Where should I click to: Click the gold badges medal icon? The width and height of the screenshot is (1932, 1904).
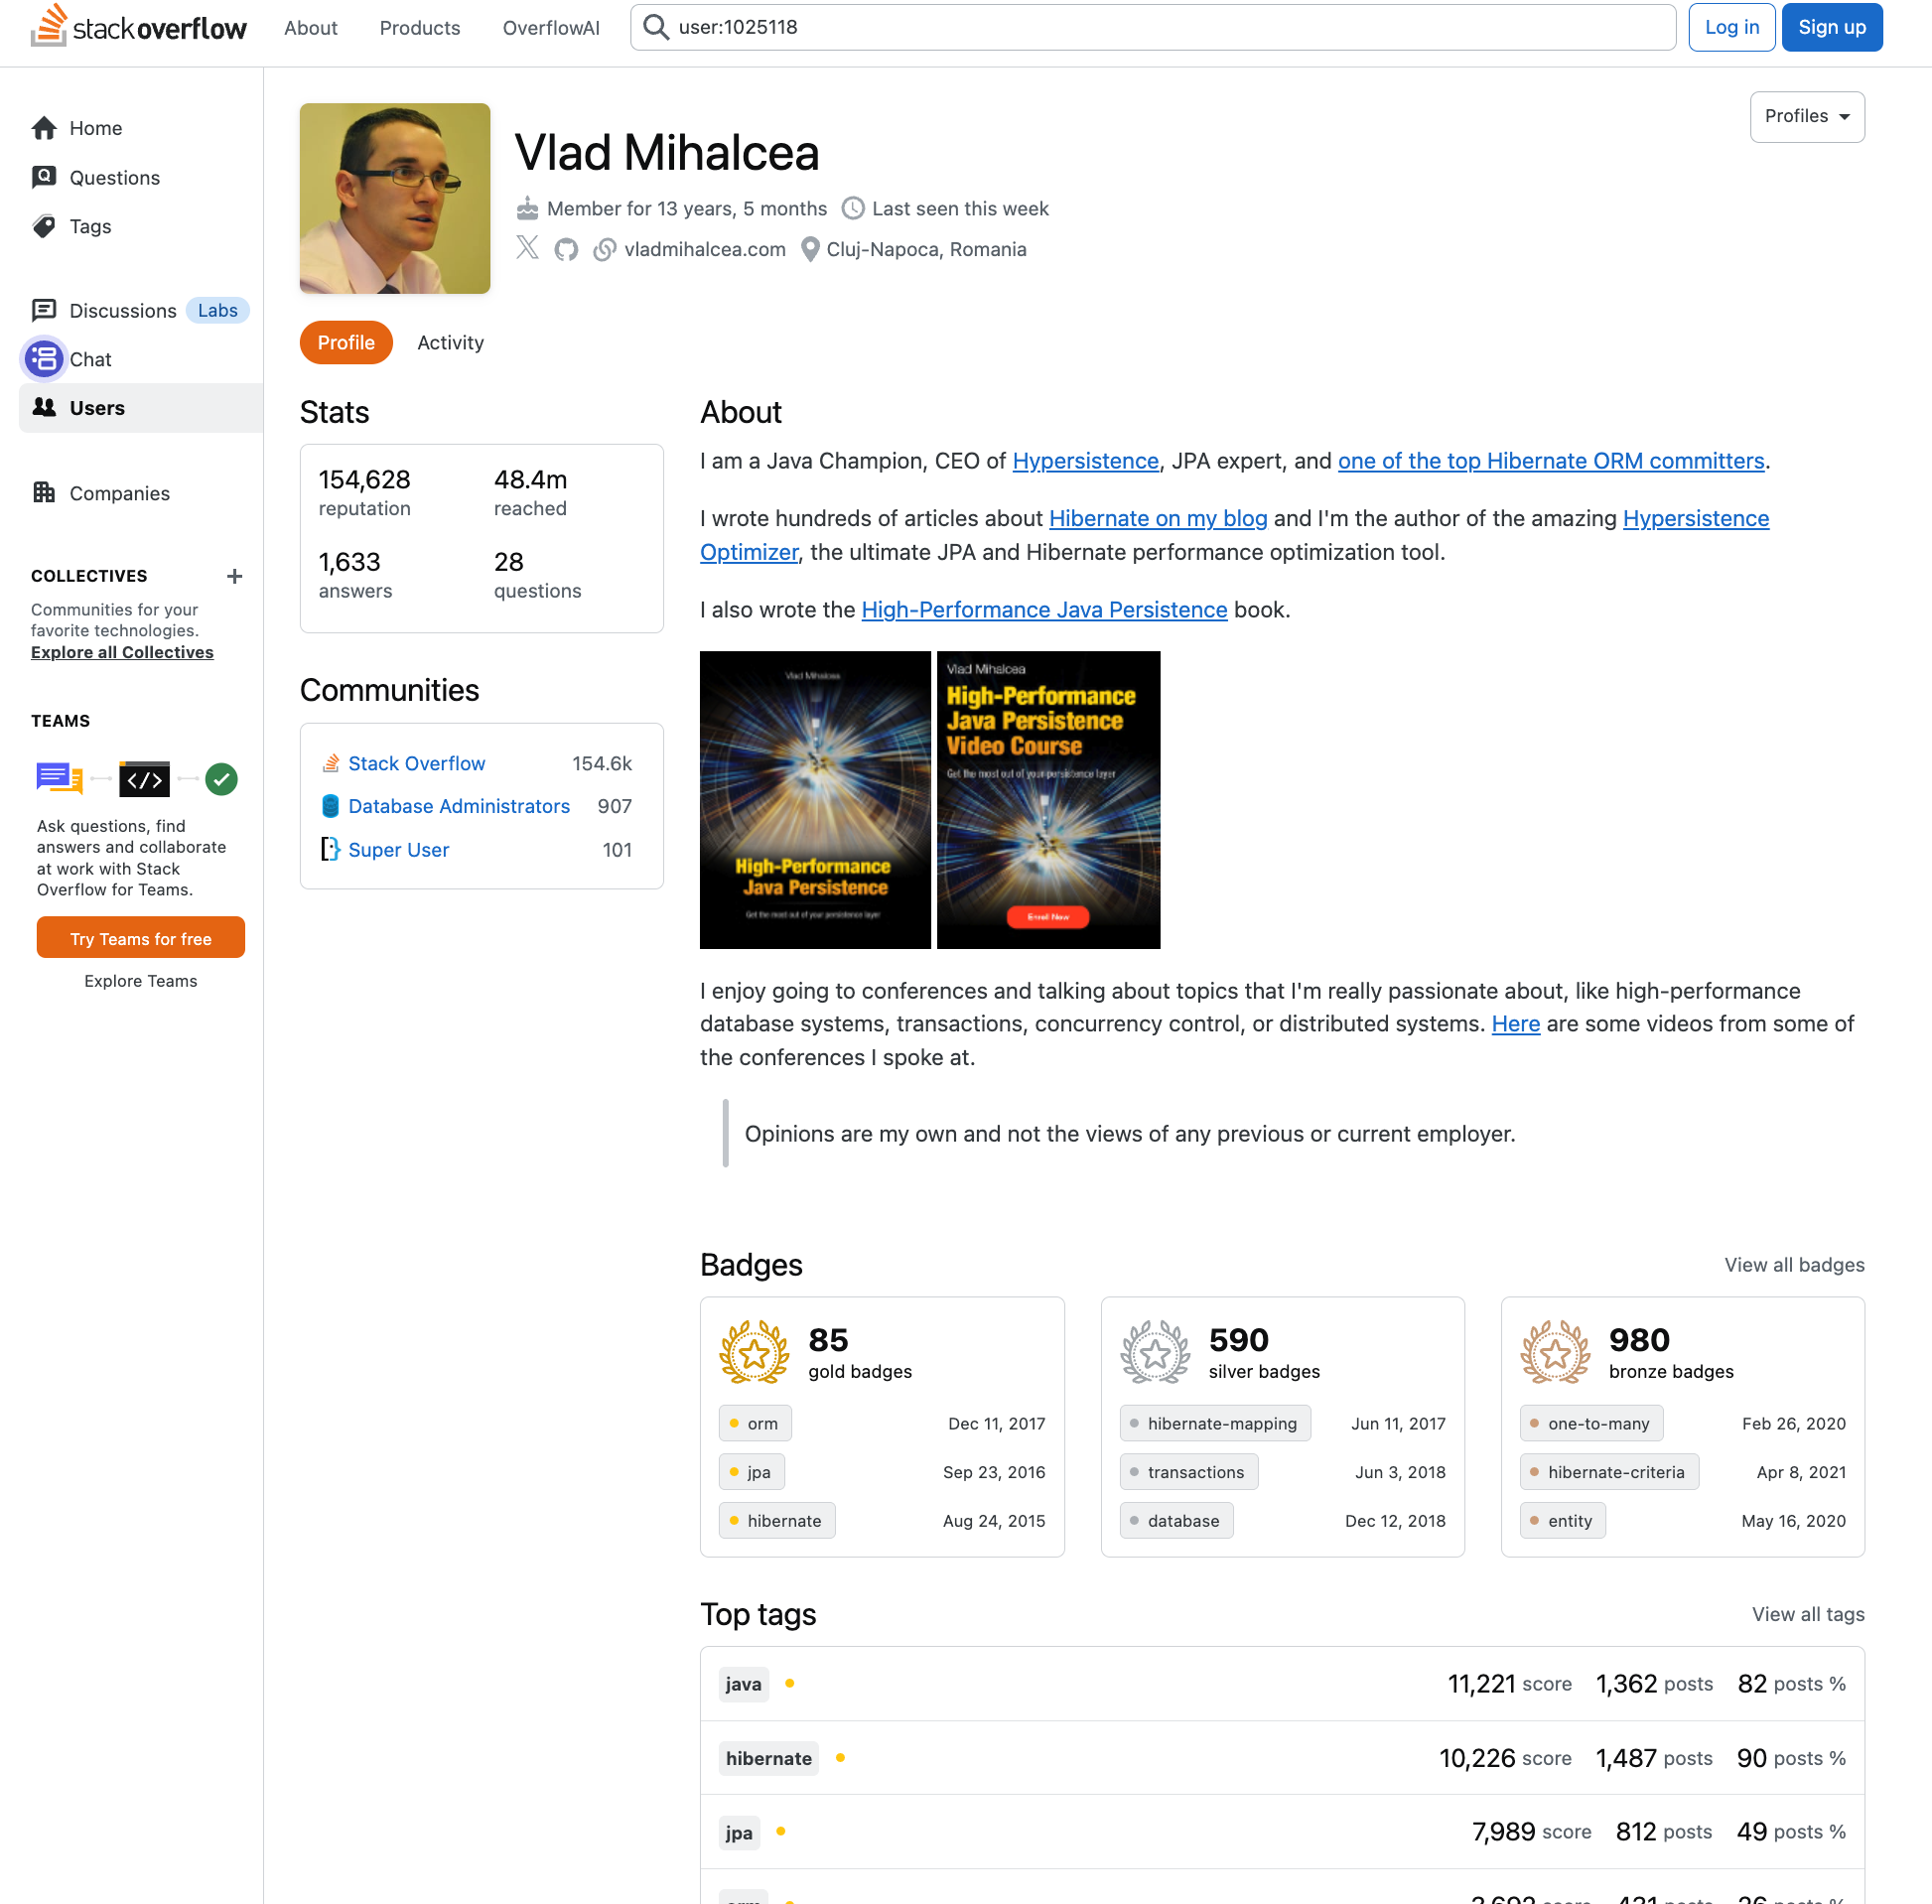(754, 1352)
